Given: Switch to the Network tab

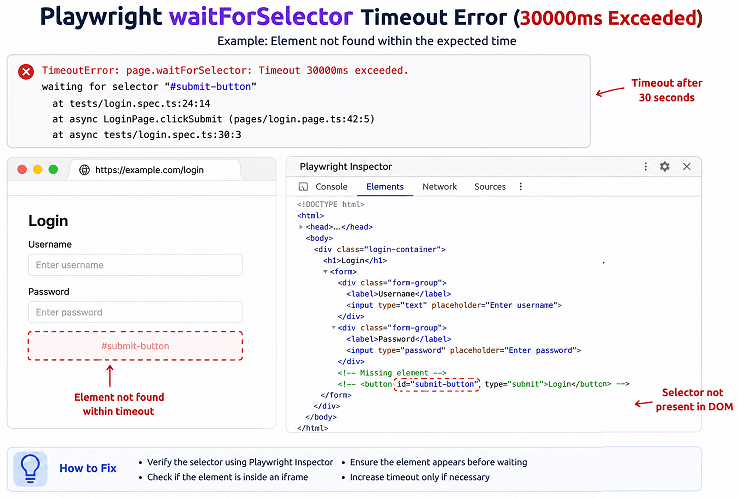Looking at the screenshot, I should pyautogui.click(x=440, y=187).
